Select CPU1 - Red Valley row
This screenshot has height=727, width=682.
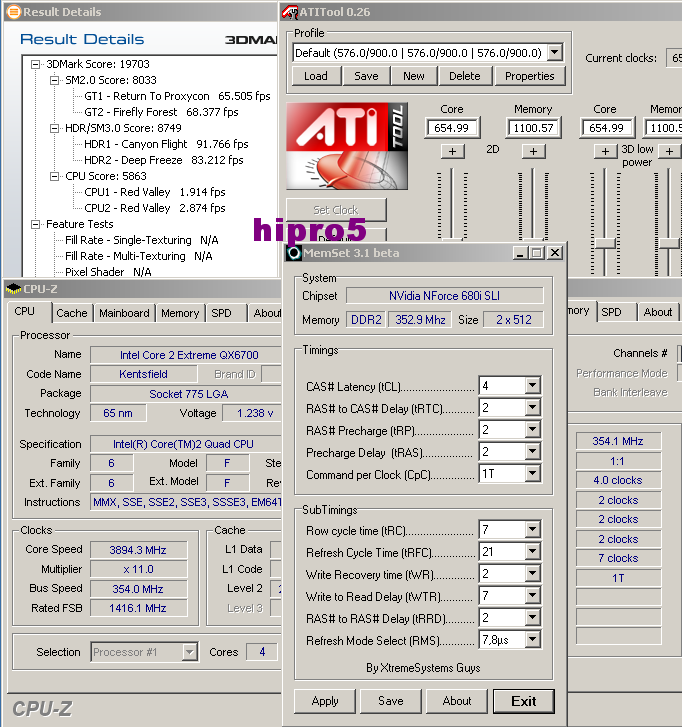tap(154, 192)
